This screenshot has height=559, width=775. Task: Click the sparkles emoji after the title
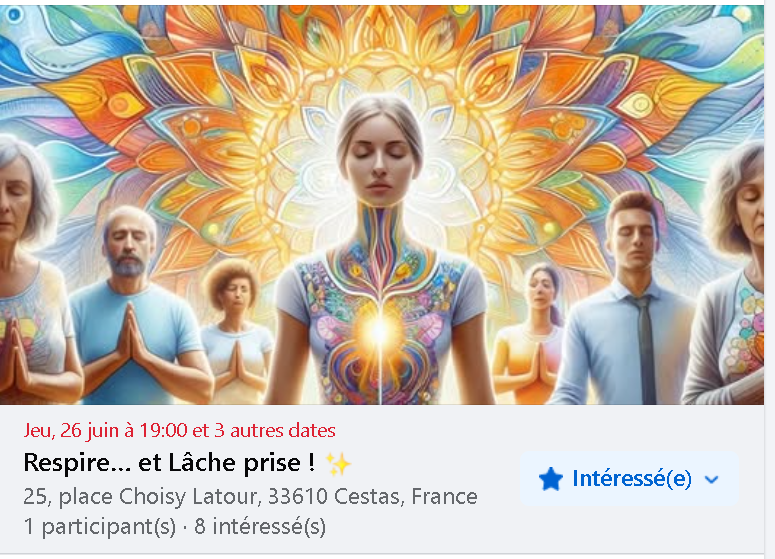tap(339, 465)
